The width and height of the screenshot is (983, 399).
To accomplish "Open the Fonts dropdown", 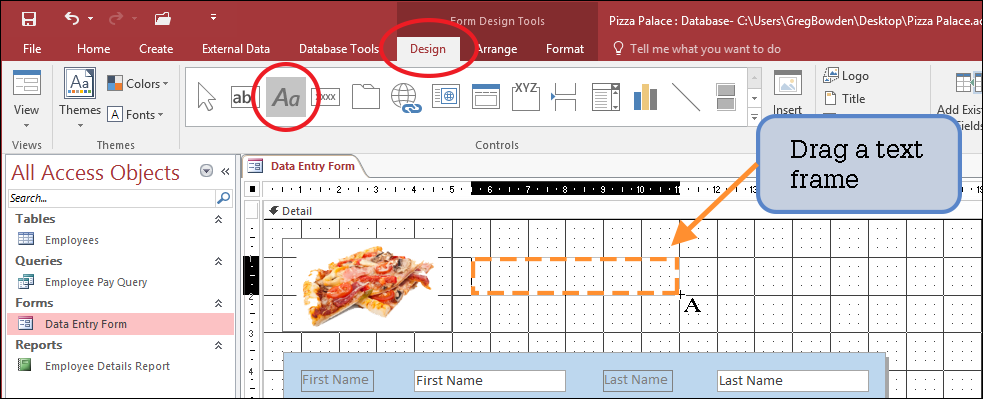I will click(x=135, y=114).
